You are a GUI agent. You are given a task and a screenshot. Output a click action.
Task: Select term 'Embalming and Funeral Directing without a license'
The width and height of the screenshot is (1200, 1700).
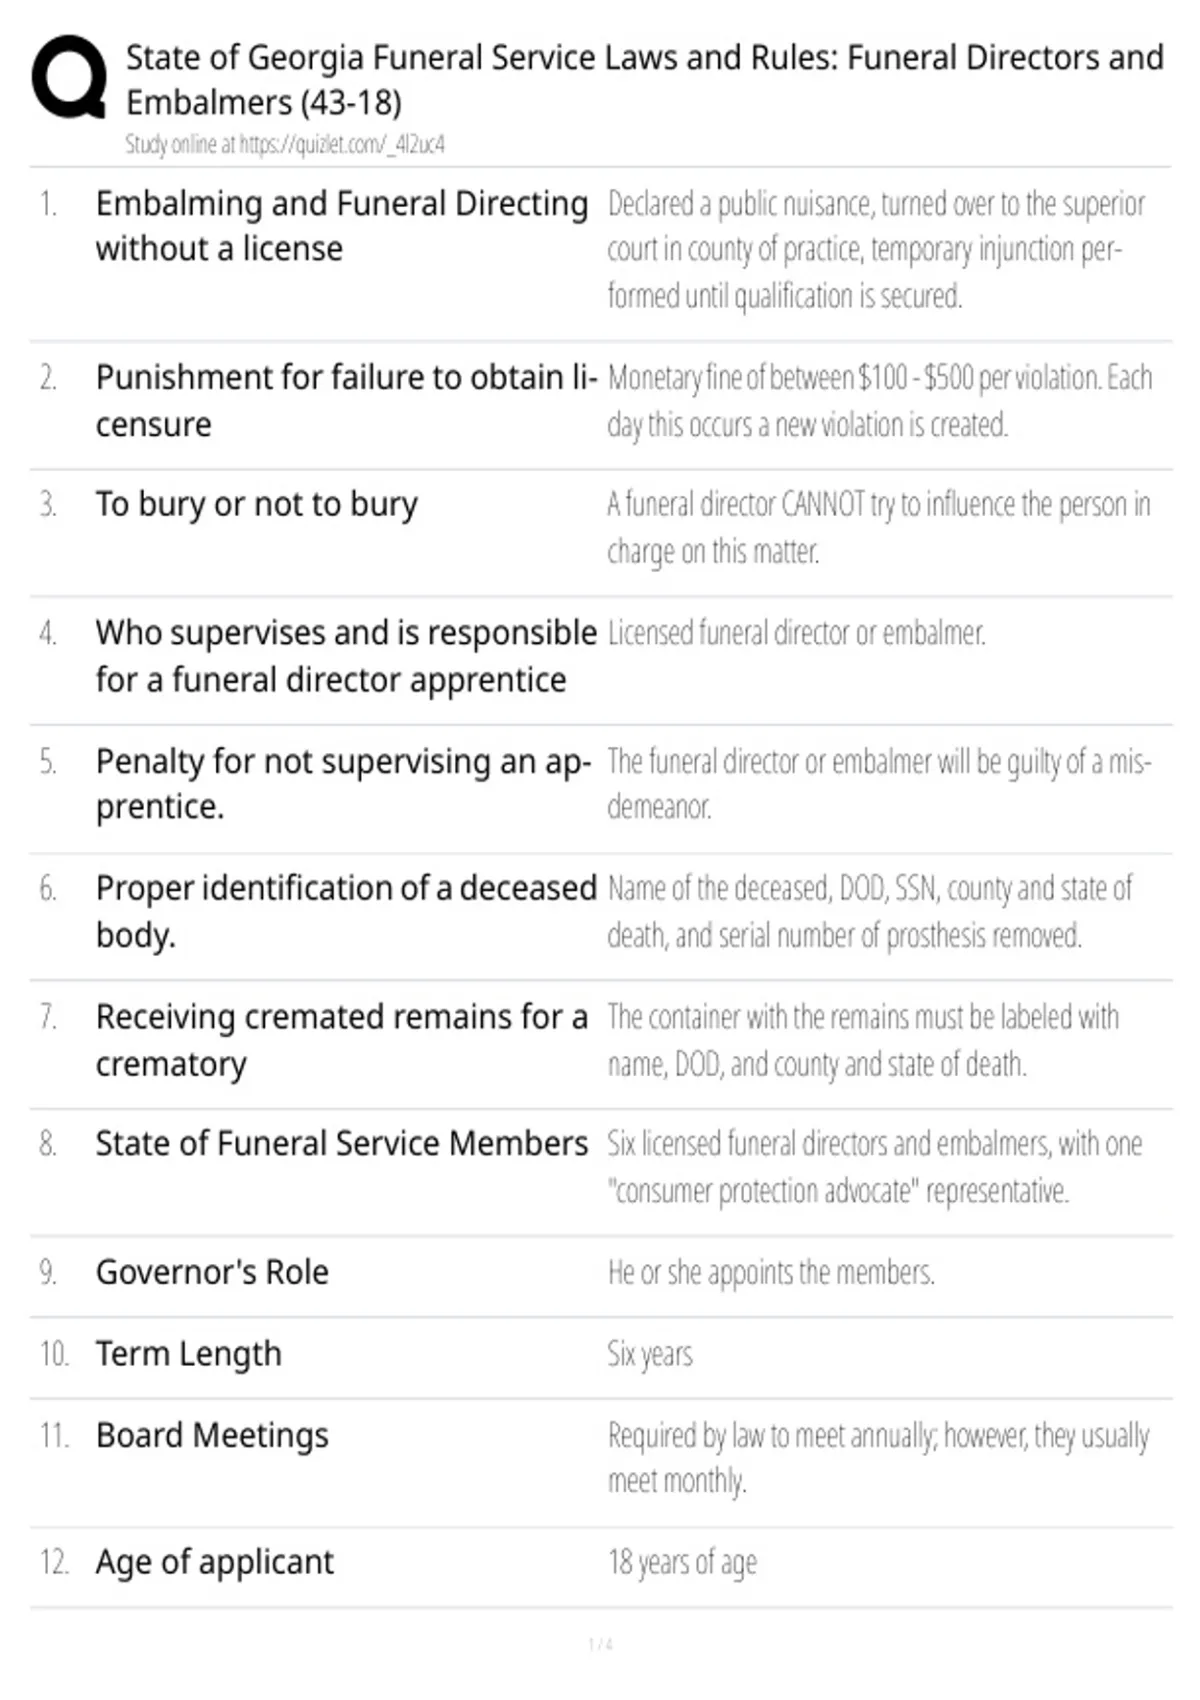pos(342,226)
